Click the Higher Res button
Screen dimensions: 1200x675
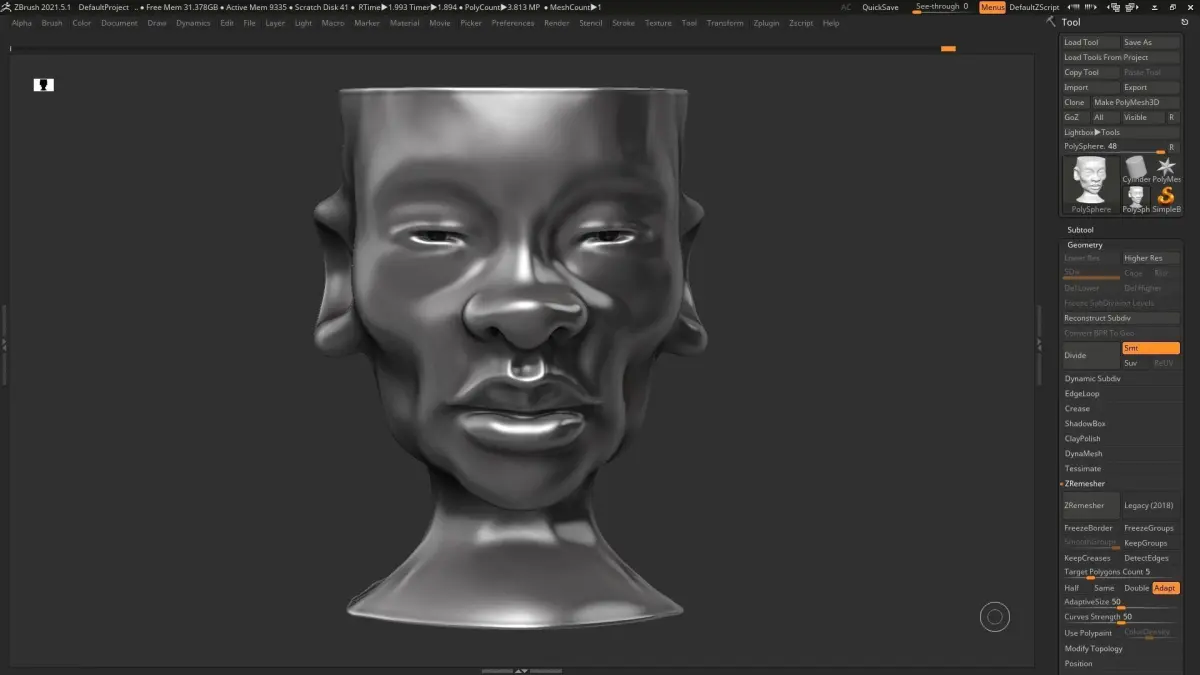coord(1150,258)
